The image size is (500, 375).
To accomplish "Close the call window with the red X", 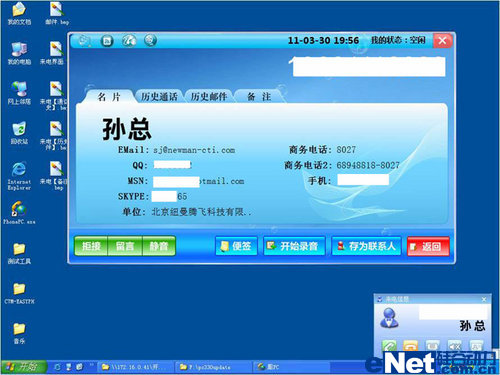I will point(442,41).
